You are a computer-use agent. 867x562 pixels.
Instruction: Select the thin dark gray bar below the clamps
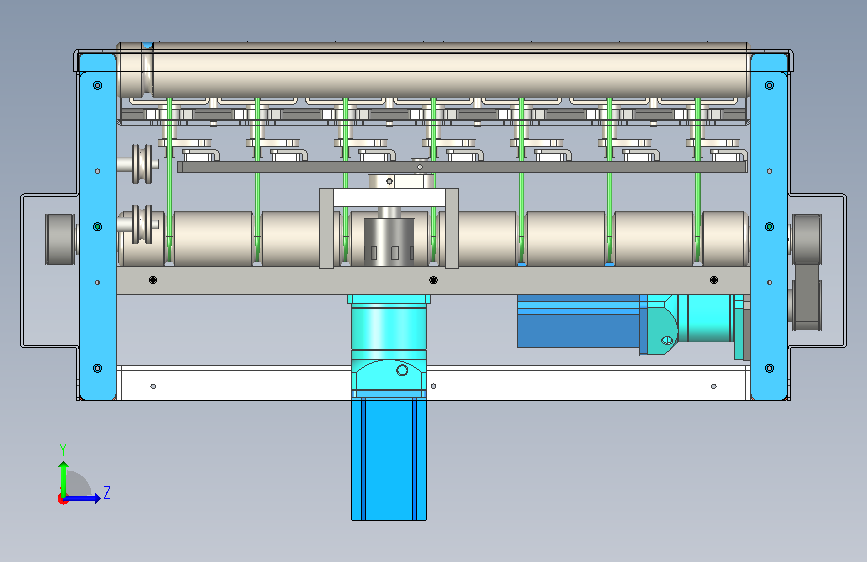462,167
